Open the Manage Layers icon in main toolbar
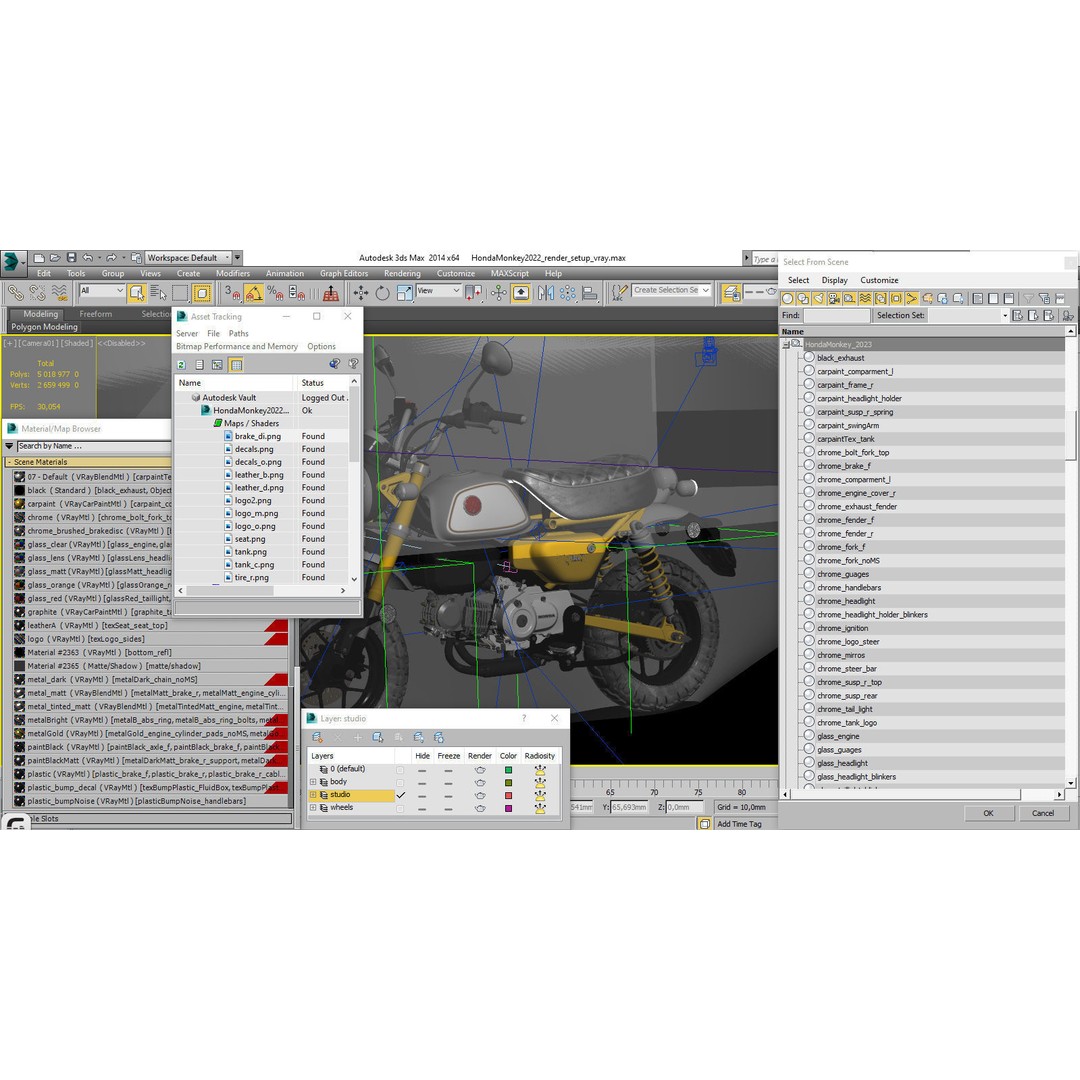1080x1080 pixels. click(x=731, y=293)
